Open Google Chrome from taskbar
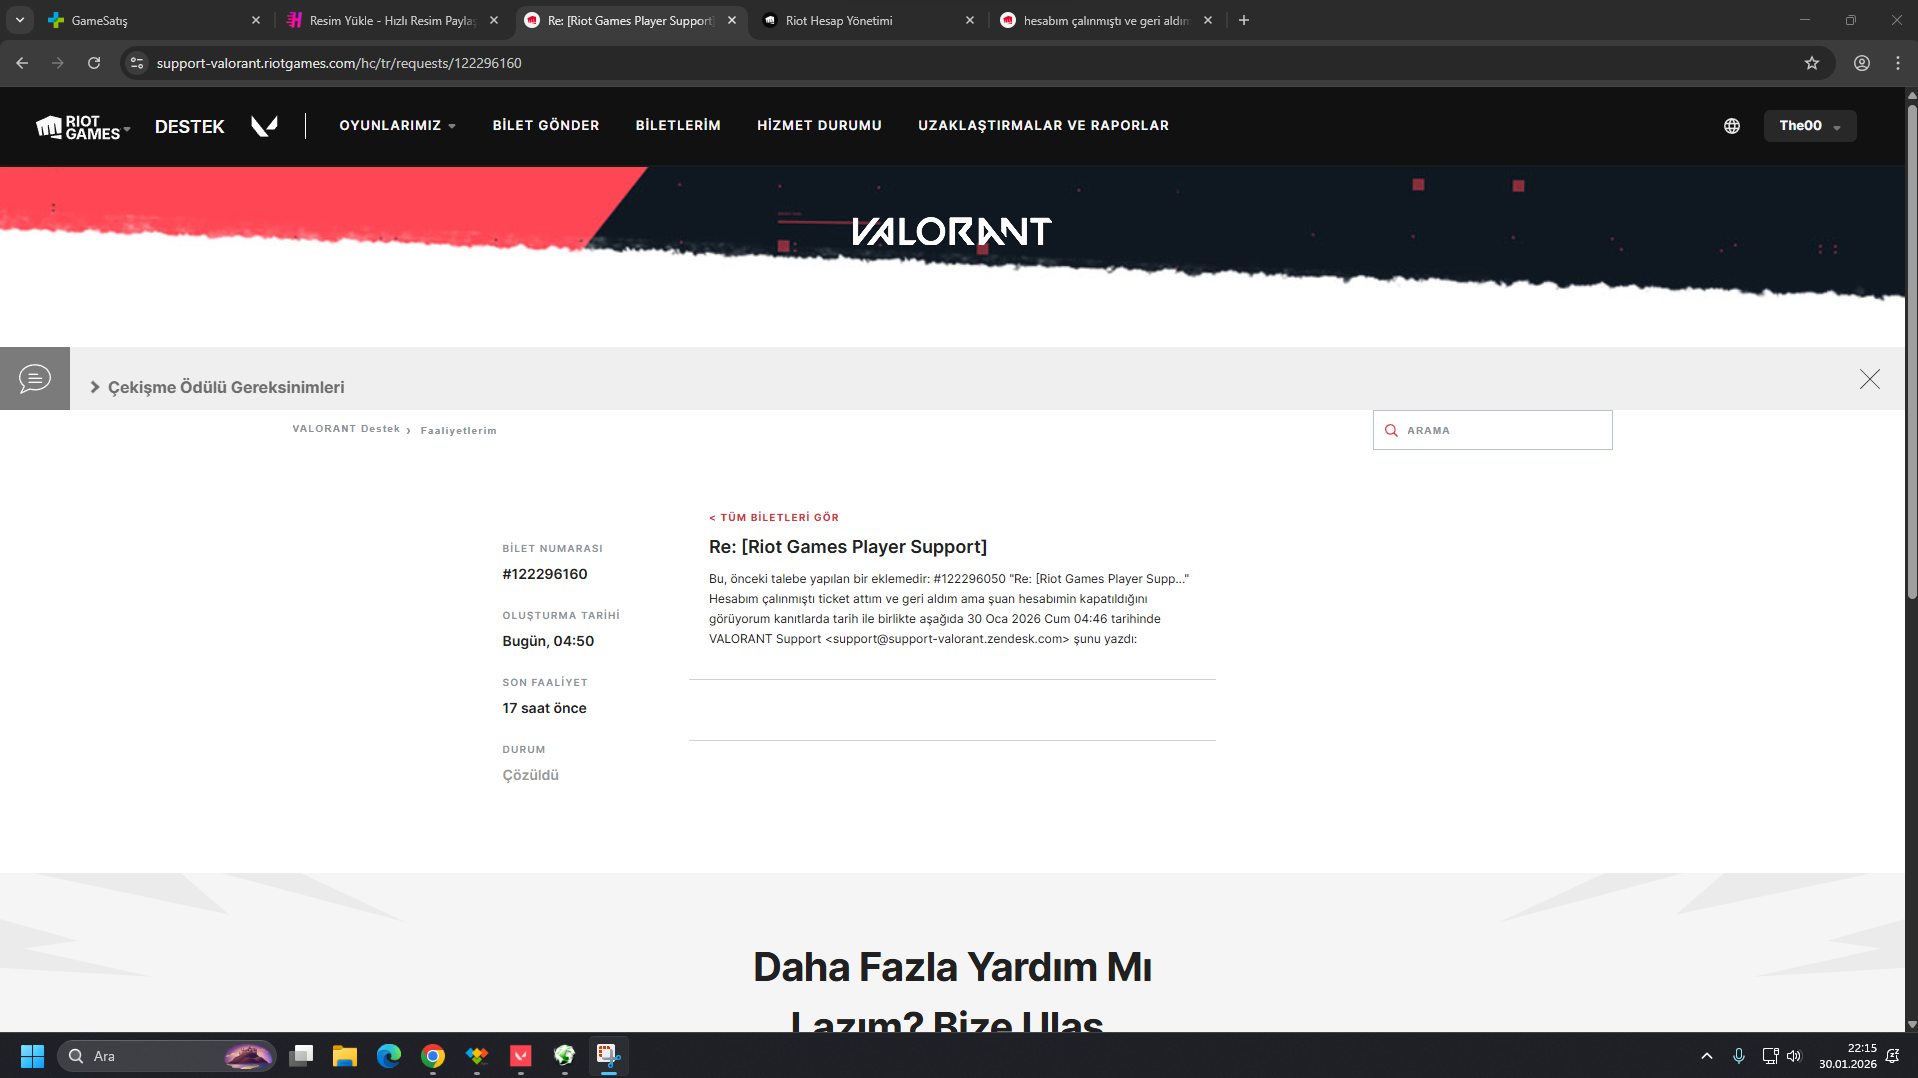 pos(433,1056)
